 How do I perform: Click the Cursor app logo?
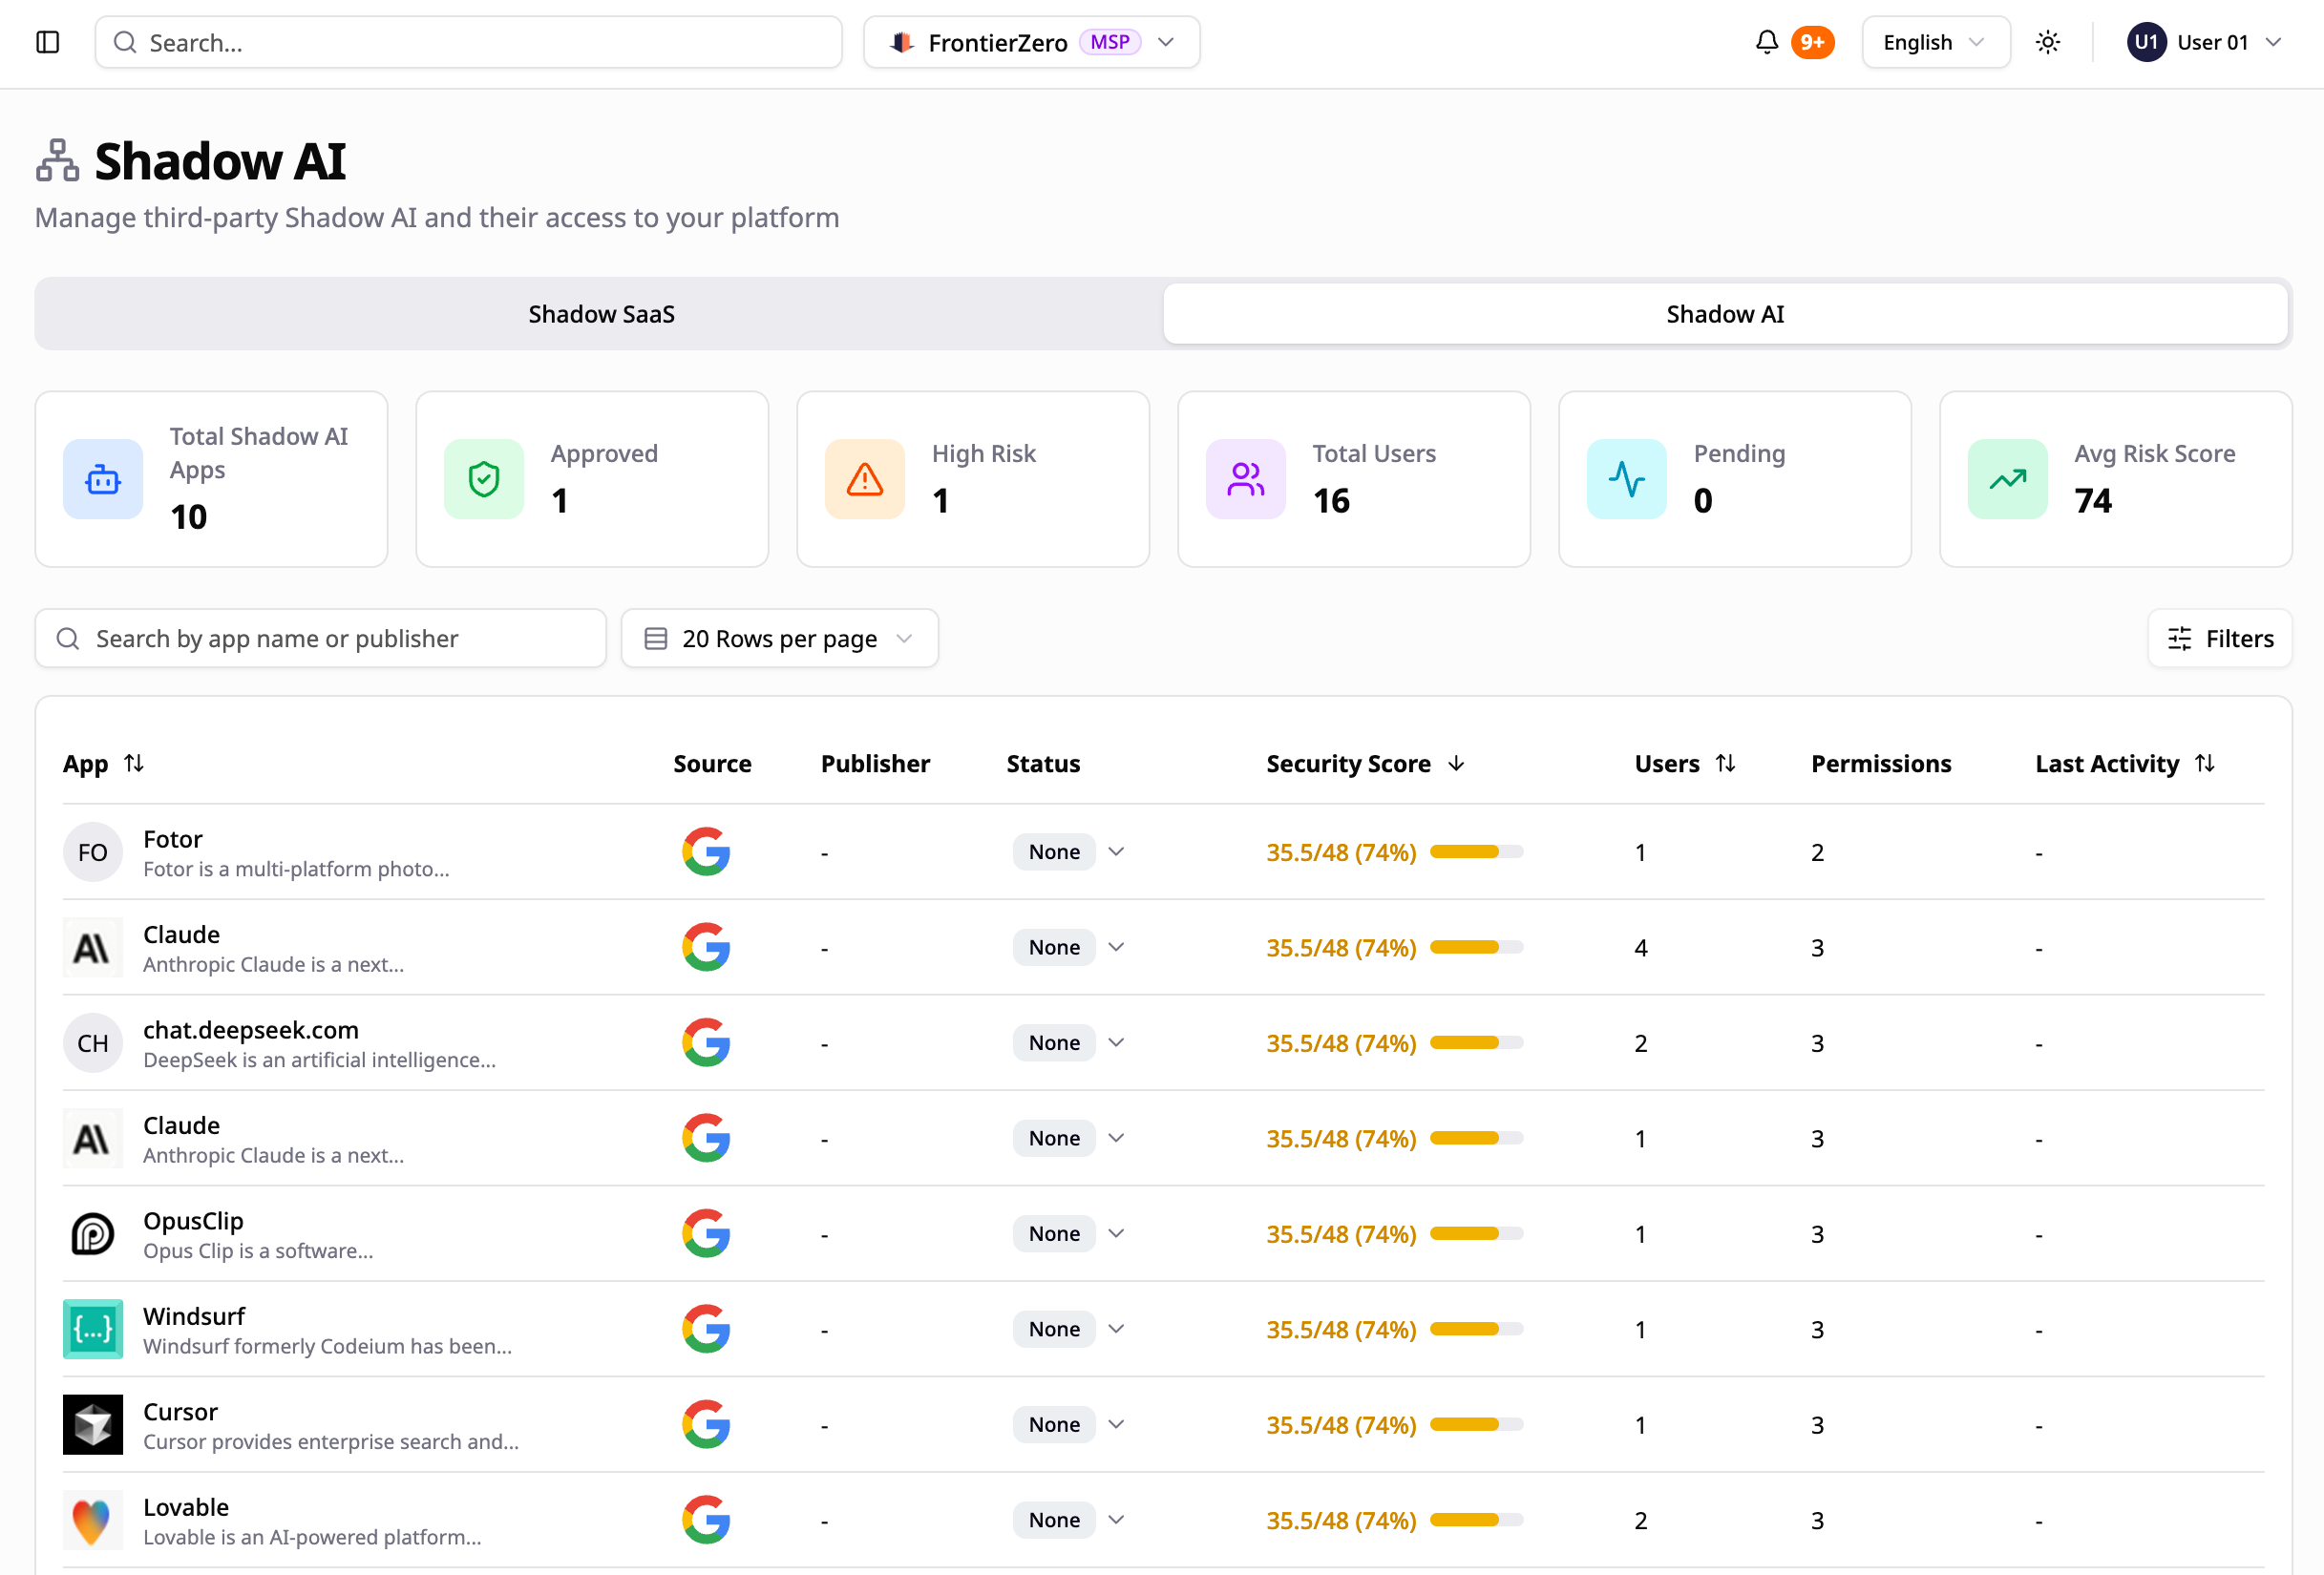[92, 1424]
